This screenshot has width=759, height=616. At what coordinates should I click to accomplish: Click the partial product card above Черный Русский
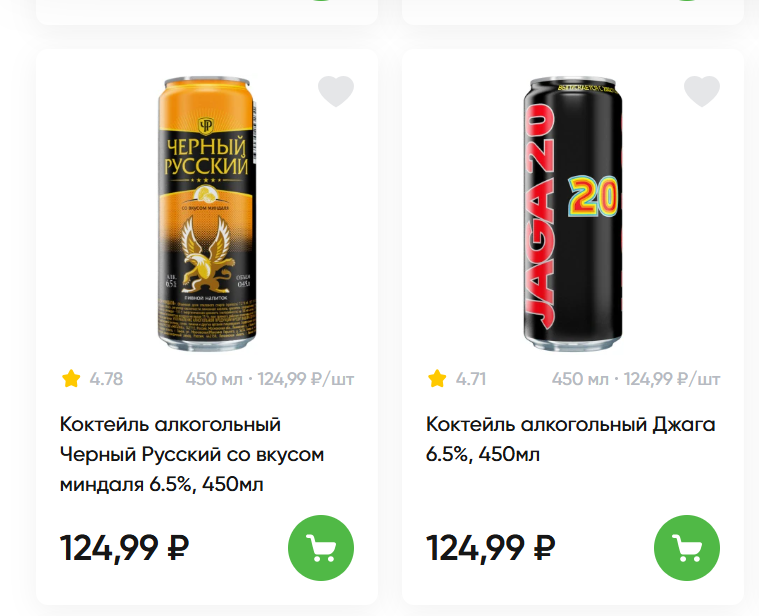(206, 12)
